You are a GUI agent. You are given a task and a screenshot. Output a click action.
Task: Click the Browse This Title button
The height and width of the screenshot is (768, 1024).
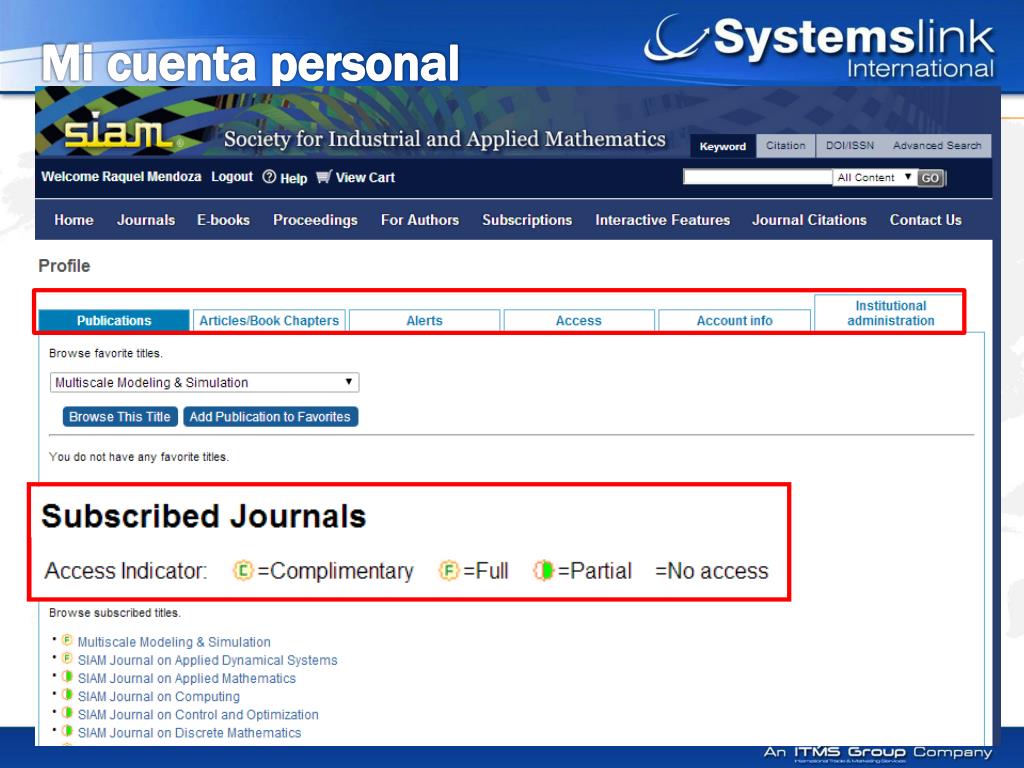120,417
